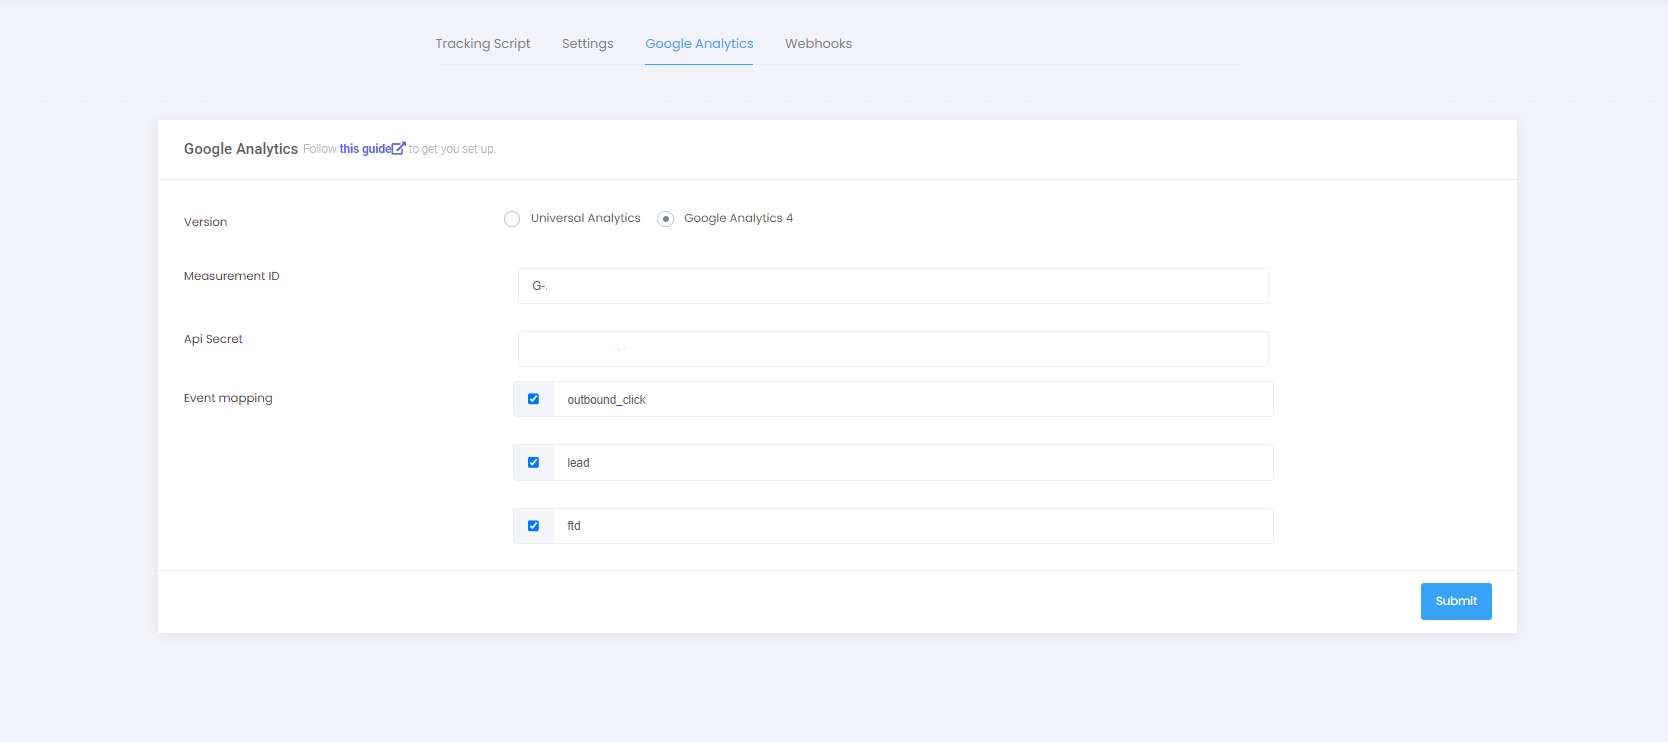Edit the outbound_click event name field
This screenshot has width=1668, height=742.
click(x=913, y=399)
